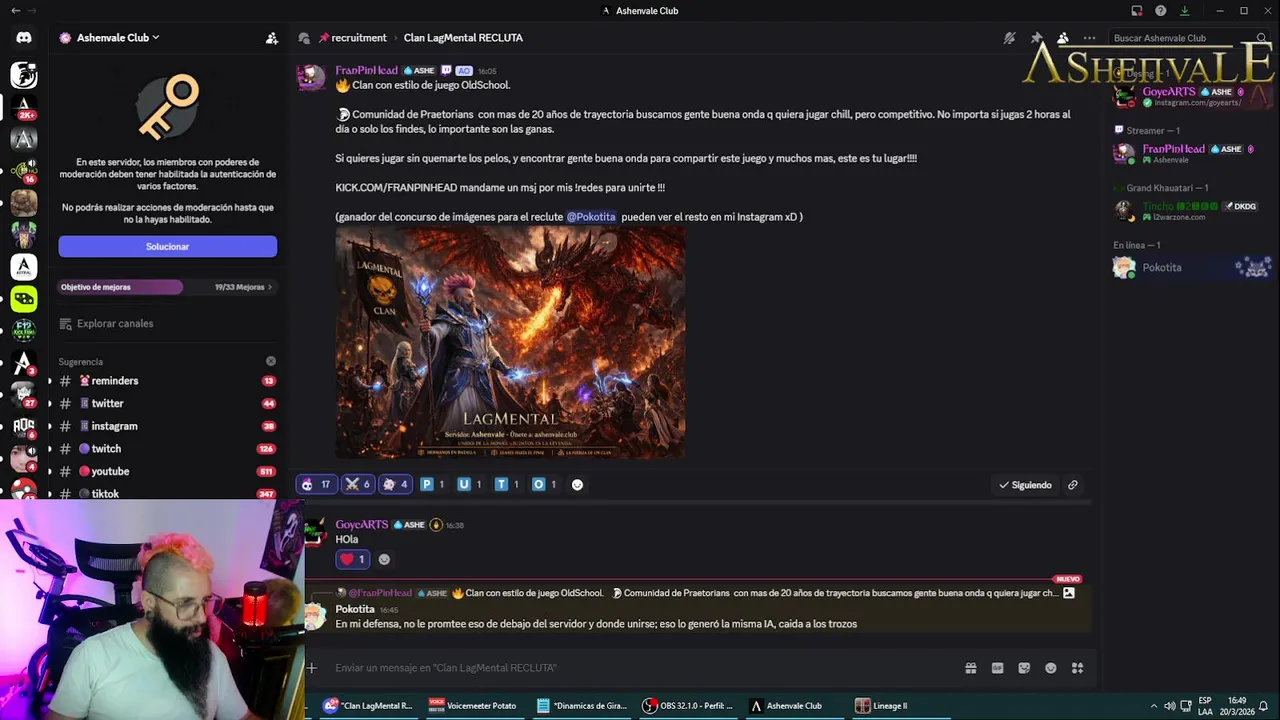Screen dimensions: 1280x720
Task: Toggle member list icon in header
Action: click(1063, 38)
